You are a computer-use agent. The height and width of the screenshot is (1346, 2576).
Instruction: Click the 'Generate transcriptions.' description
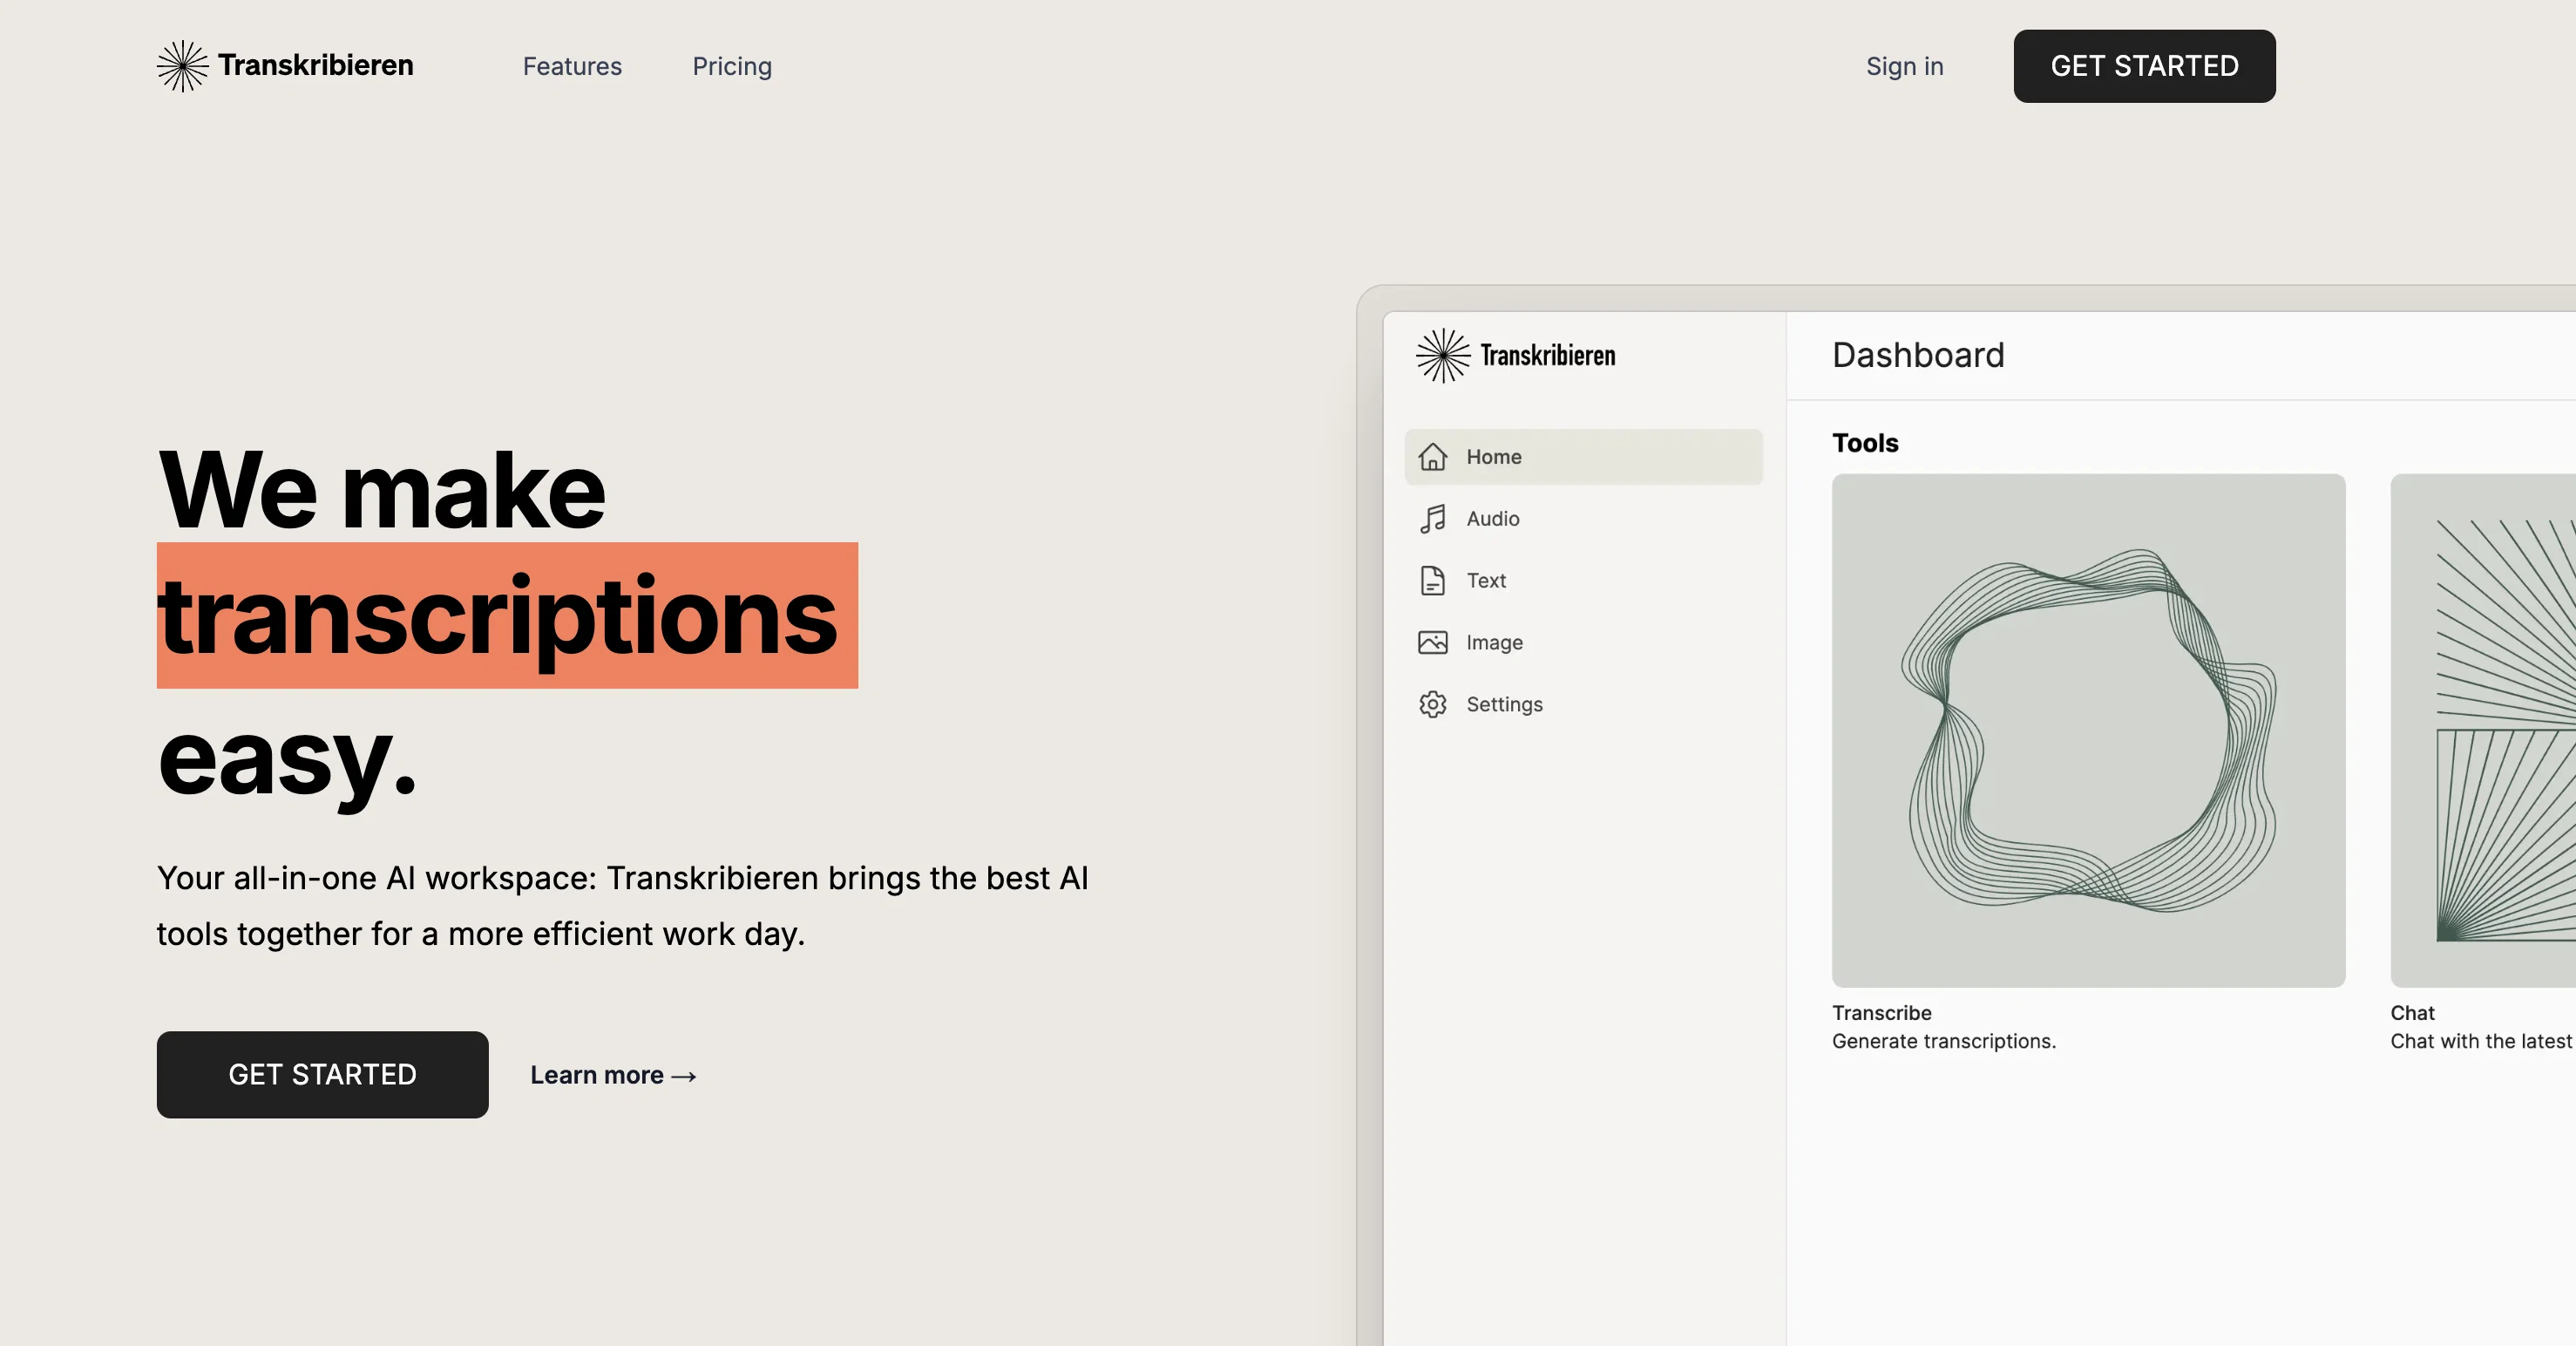pos(1943,1042)
